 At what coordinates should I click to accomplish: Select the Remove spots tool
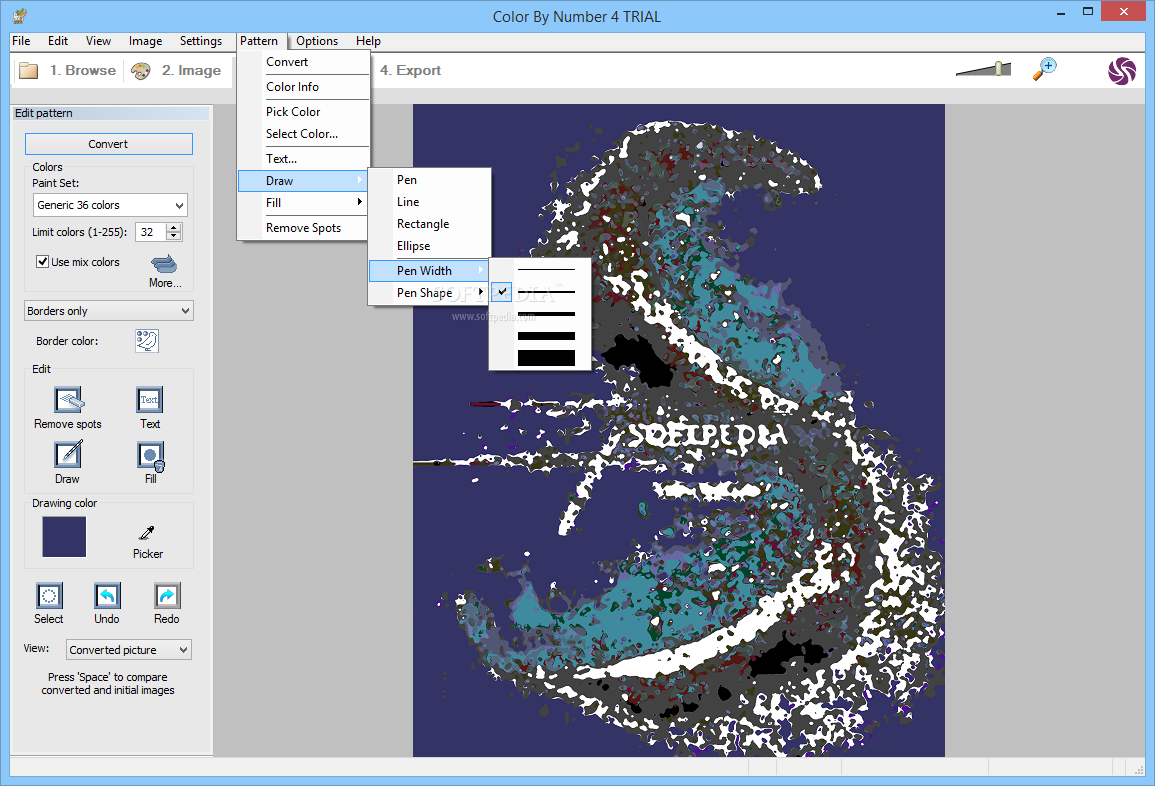(x=69, y=400)
